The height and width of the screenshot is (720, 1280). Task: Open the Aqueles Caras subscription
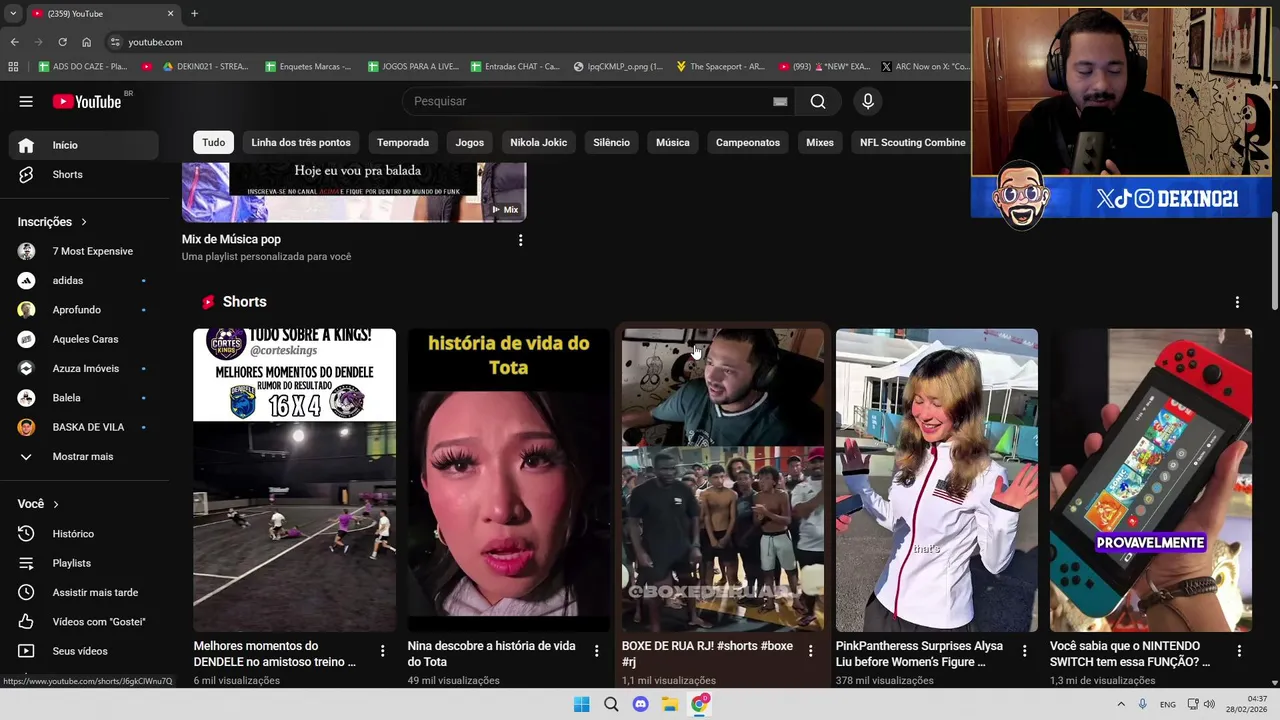click(x=84, y=339)
